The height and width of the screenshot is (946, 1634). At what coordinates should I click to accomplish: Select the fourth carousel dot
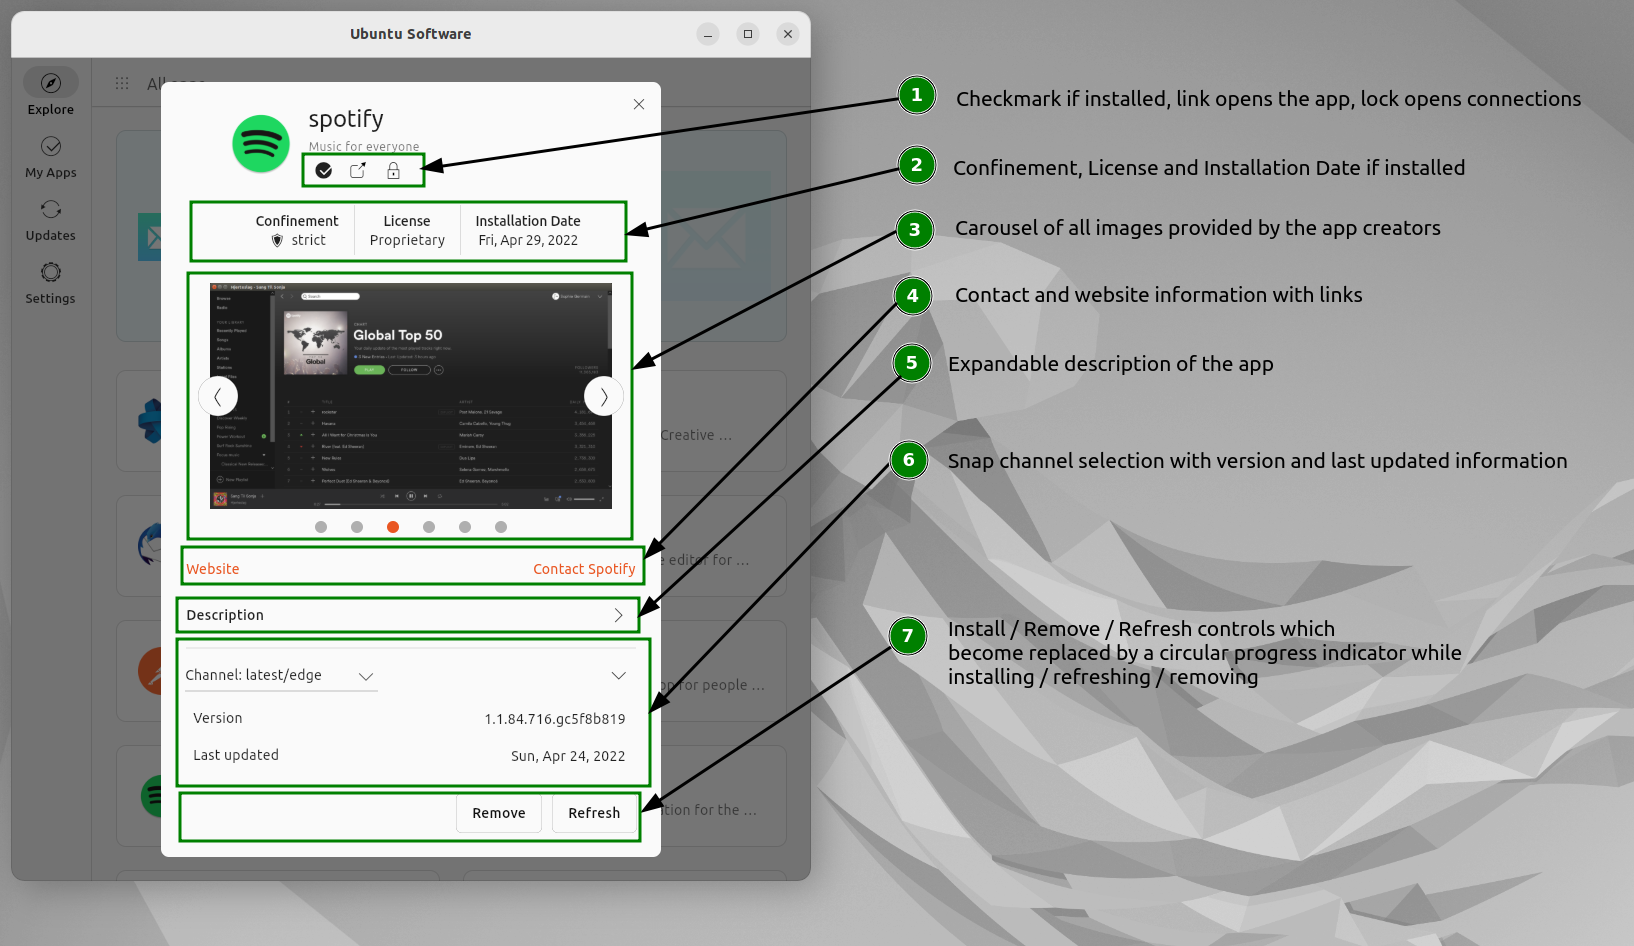point(429,527)
